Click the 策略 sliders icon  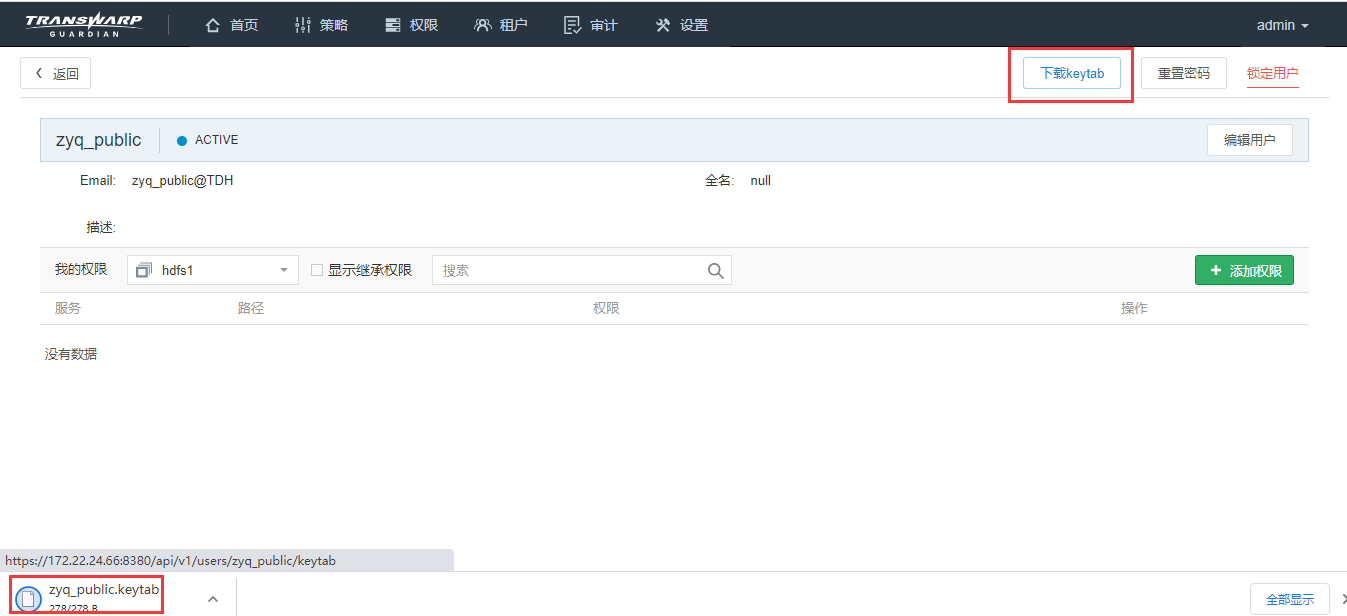(x=303, y=25)
